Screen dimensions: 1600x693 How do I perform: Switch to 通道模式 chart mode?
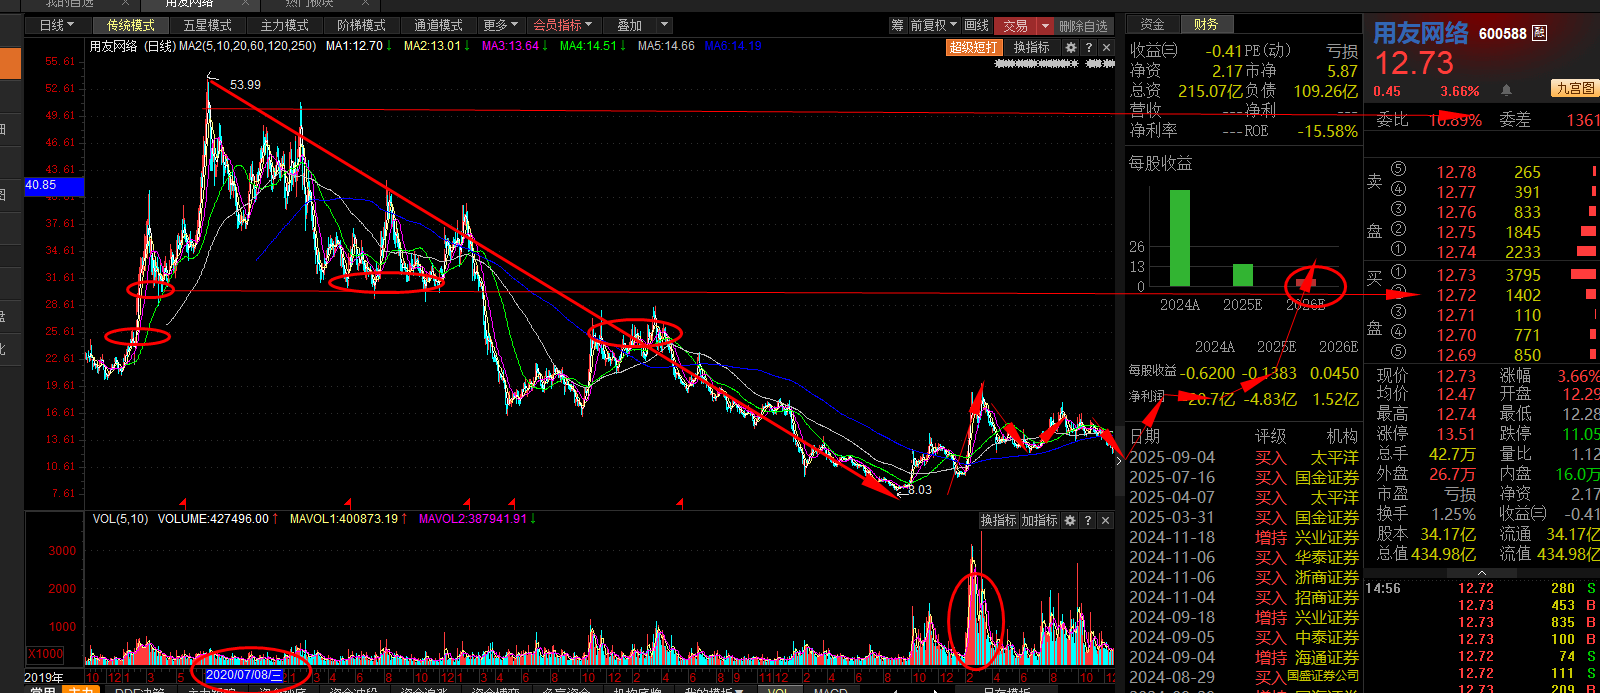[x=438, y=25]
